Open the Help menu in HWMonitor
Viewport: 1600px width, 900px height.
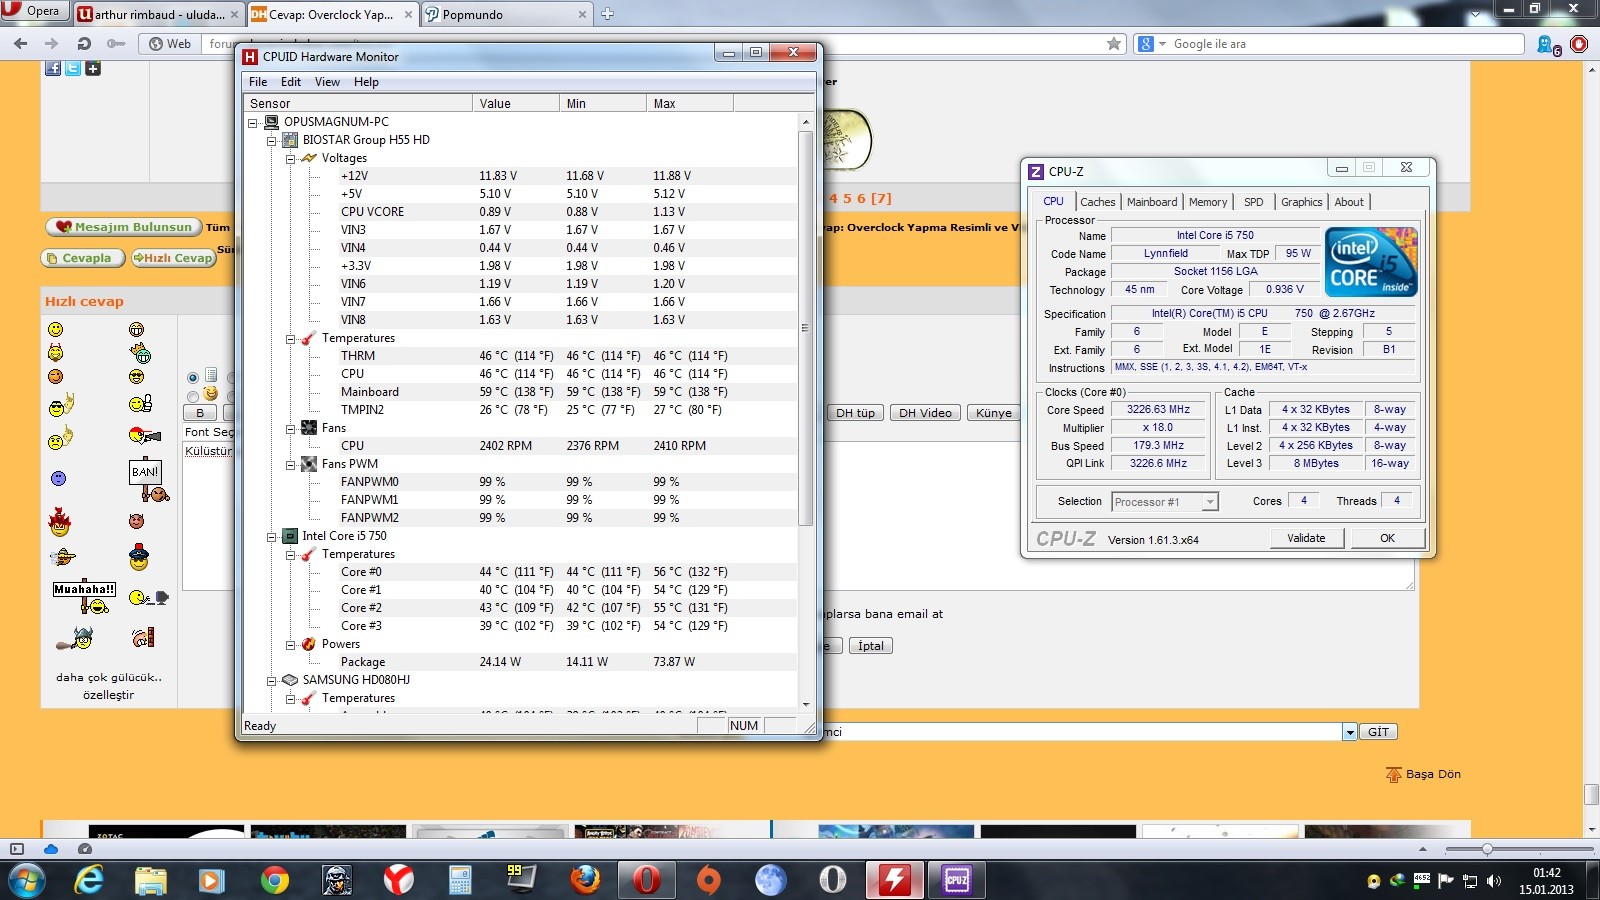366,82
